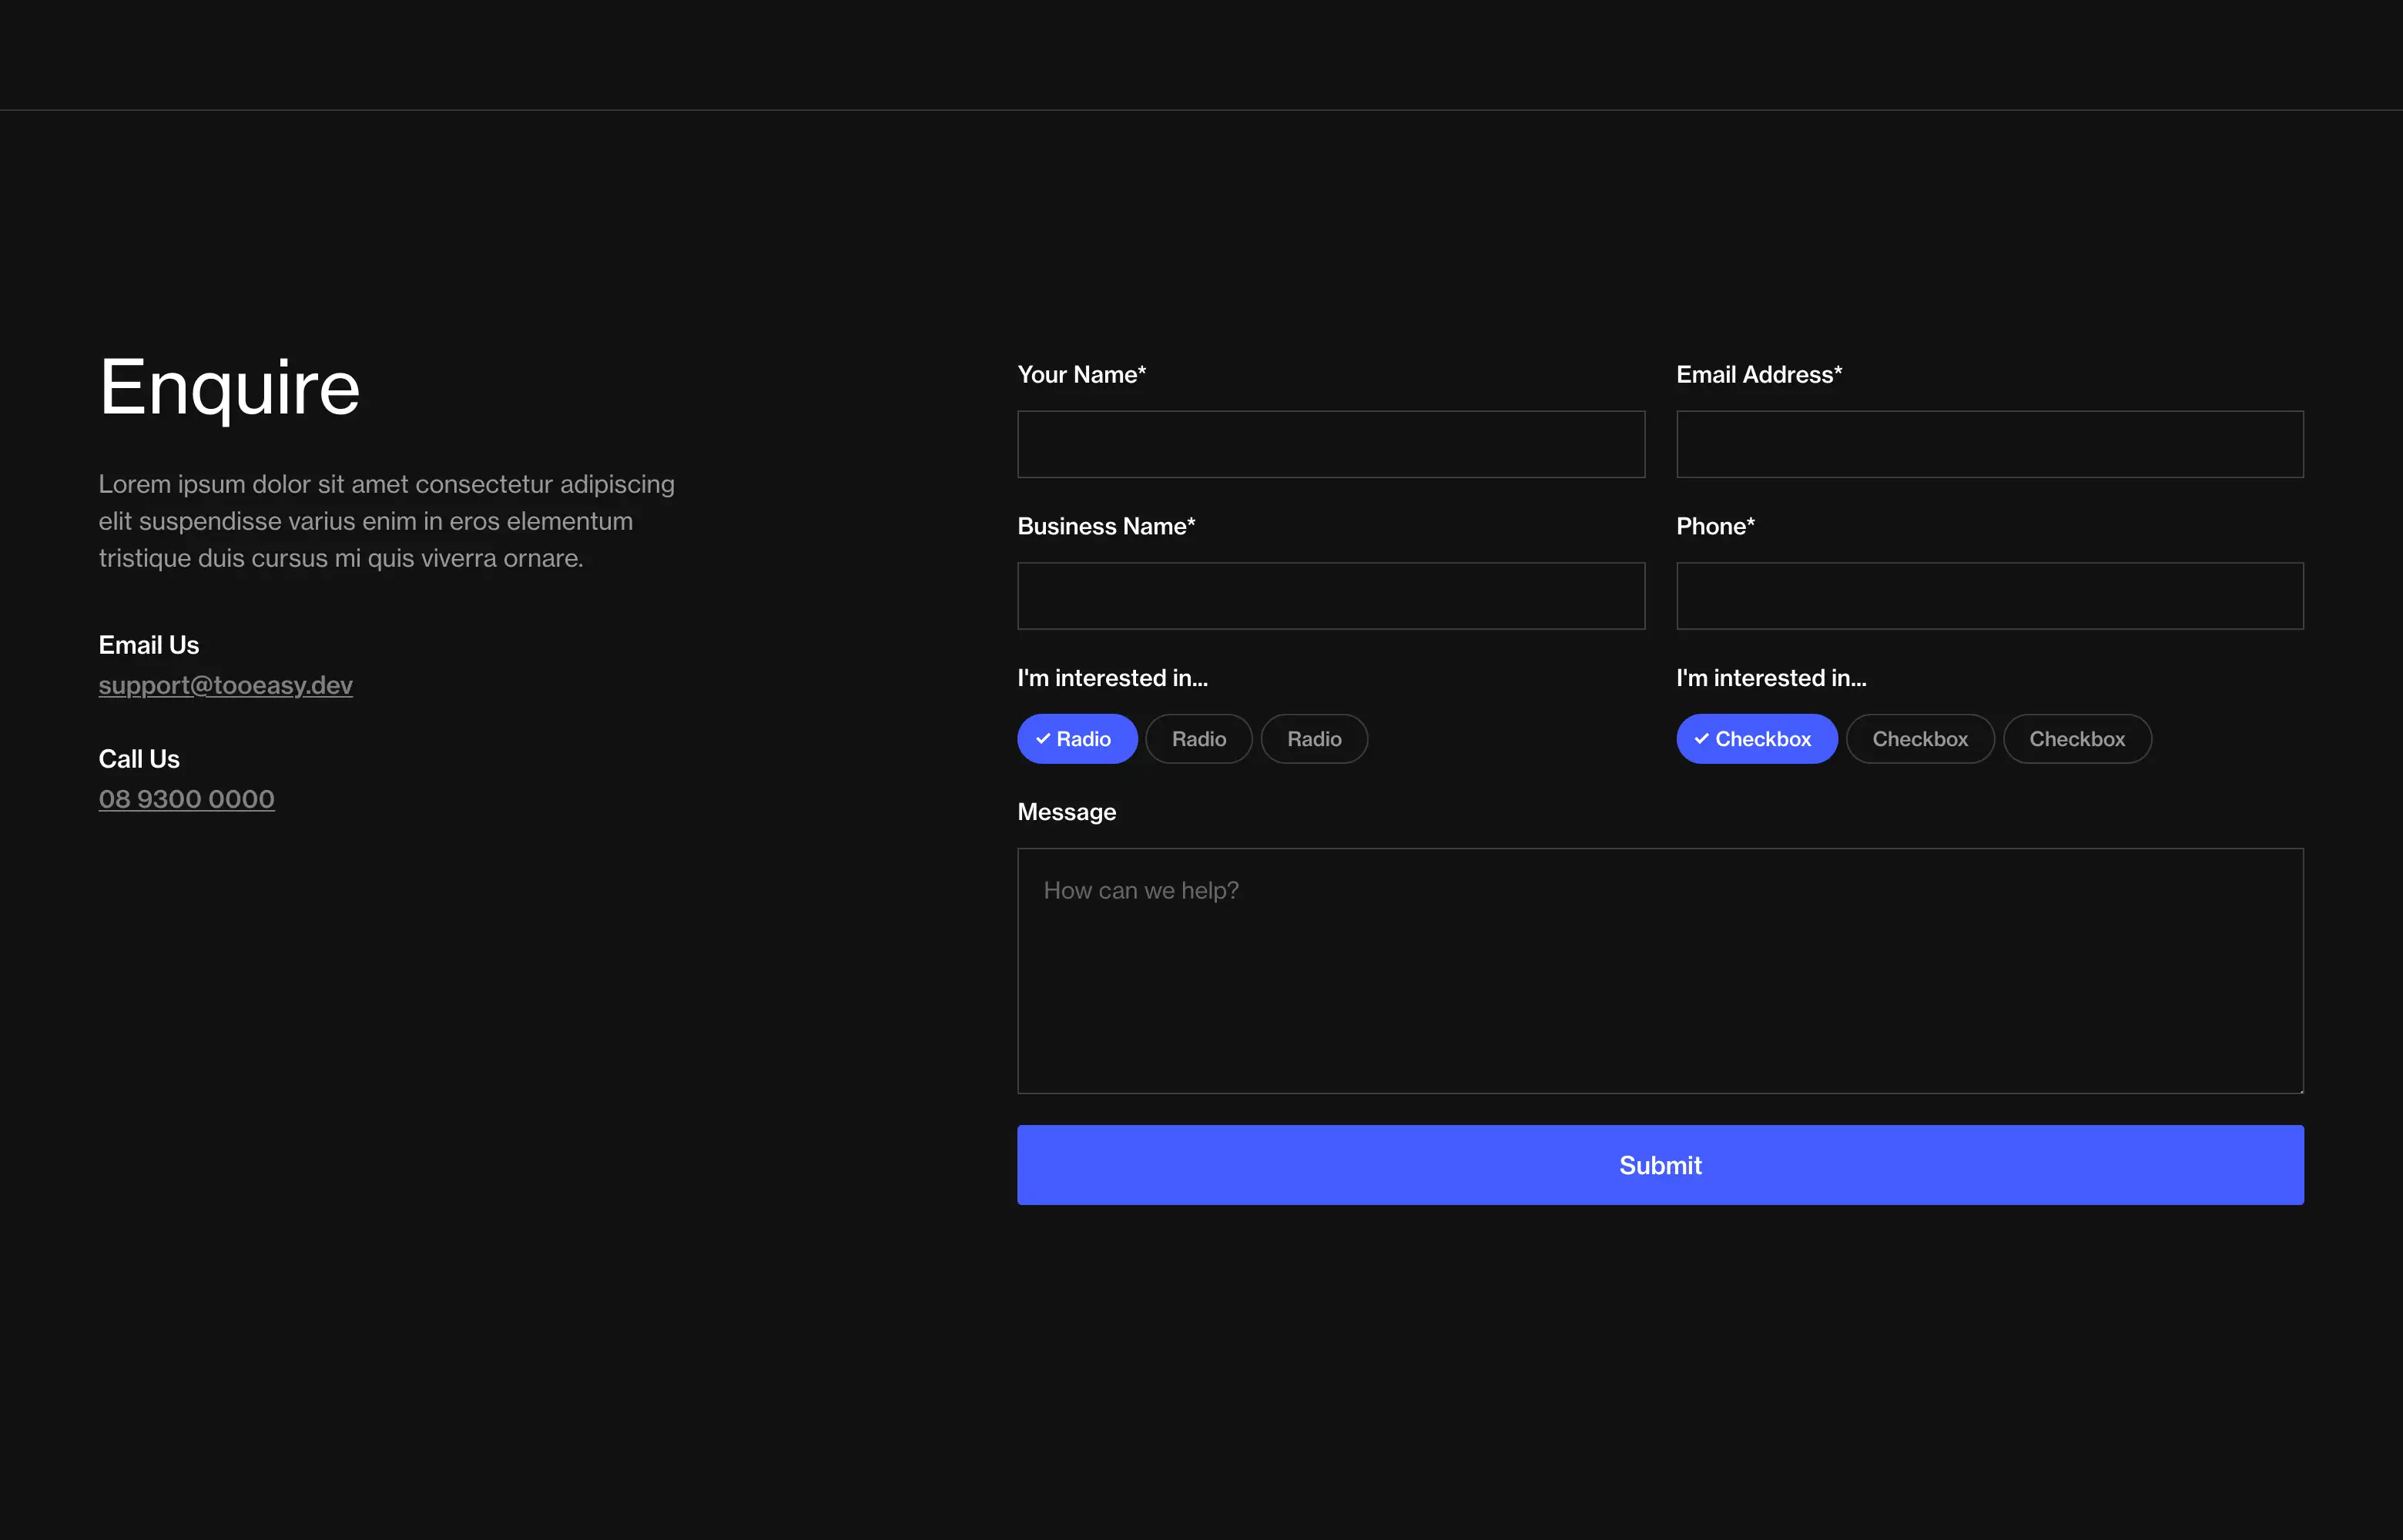Click the Business Name* label
Viewport: 2403px width, 1540px height.
point(1106,526)
